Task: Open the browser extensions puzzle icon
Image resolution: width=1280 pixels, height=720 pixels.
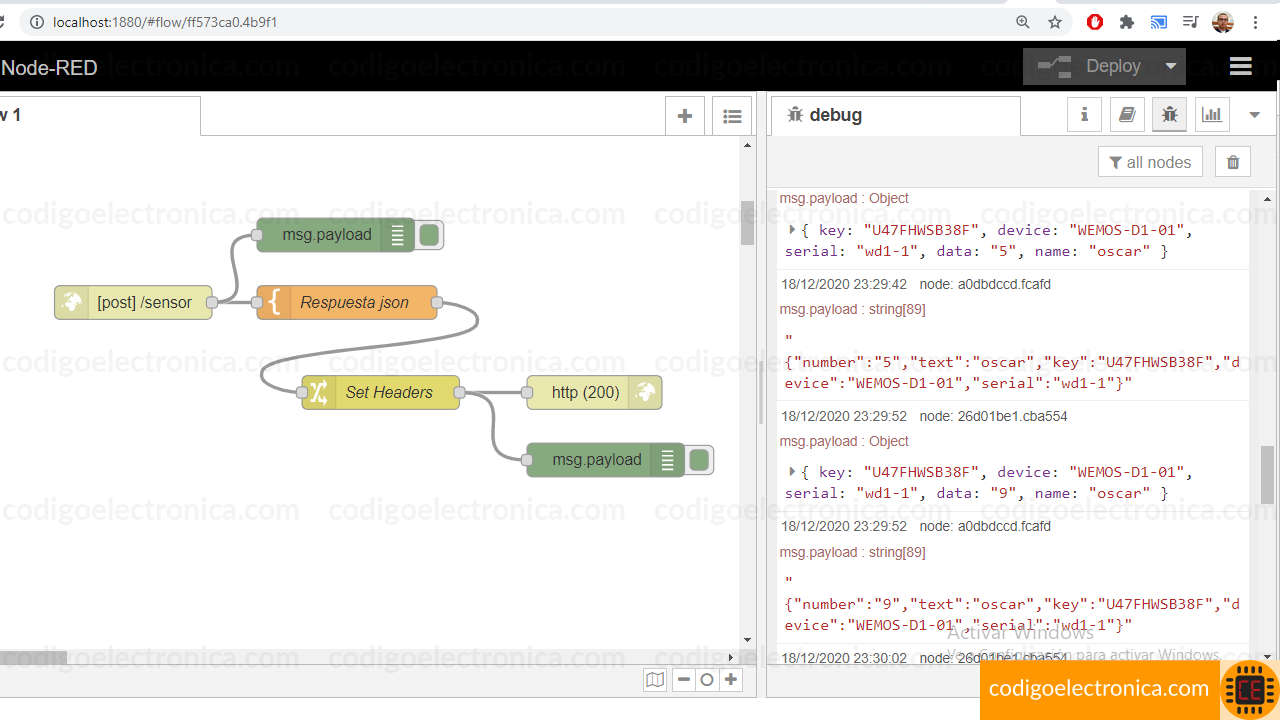Action: [1127, 22]
